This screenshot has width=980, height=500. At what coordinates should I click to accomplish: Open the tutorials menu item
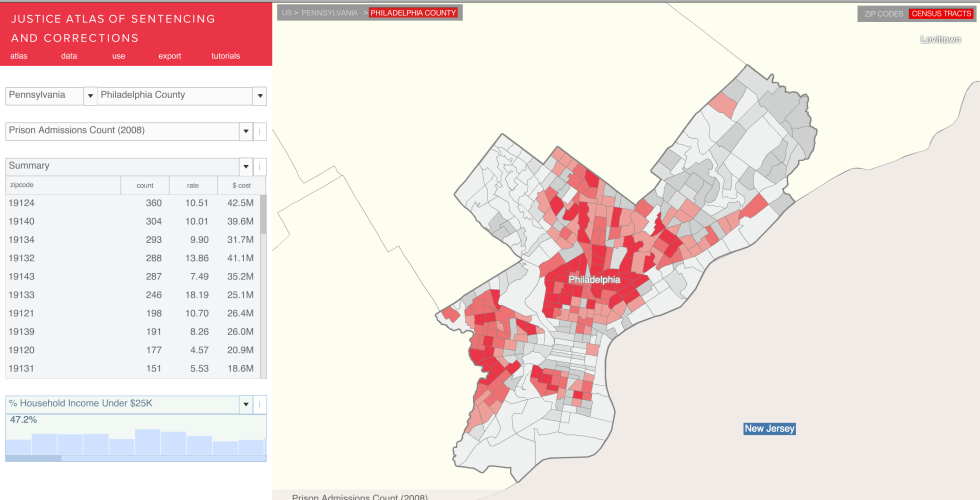[226, 56]
